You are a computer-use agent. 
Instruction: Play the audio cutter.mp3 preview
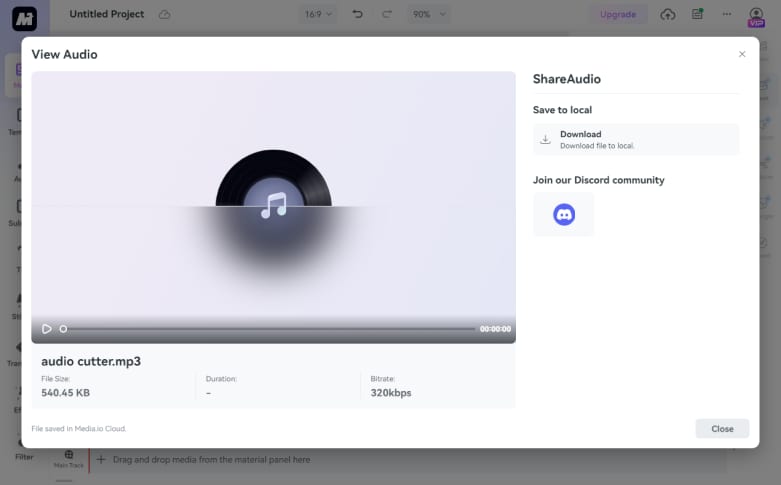coord(46,328)
